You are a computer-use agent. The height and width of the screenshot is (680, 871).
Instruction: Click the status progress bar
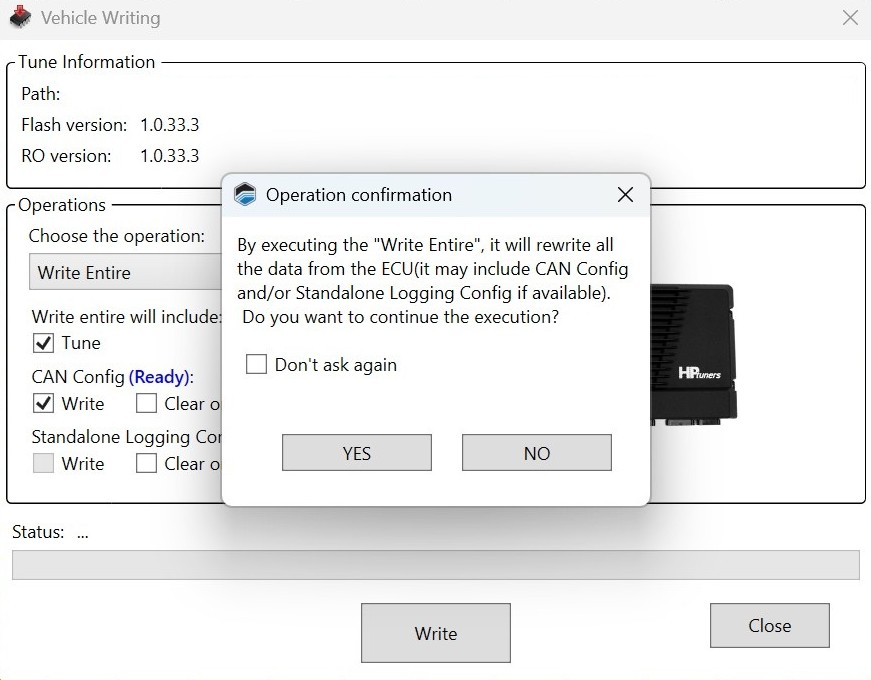[435, 565]
